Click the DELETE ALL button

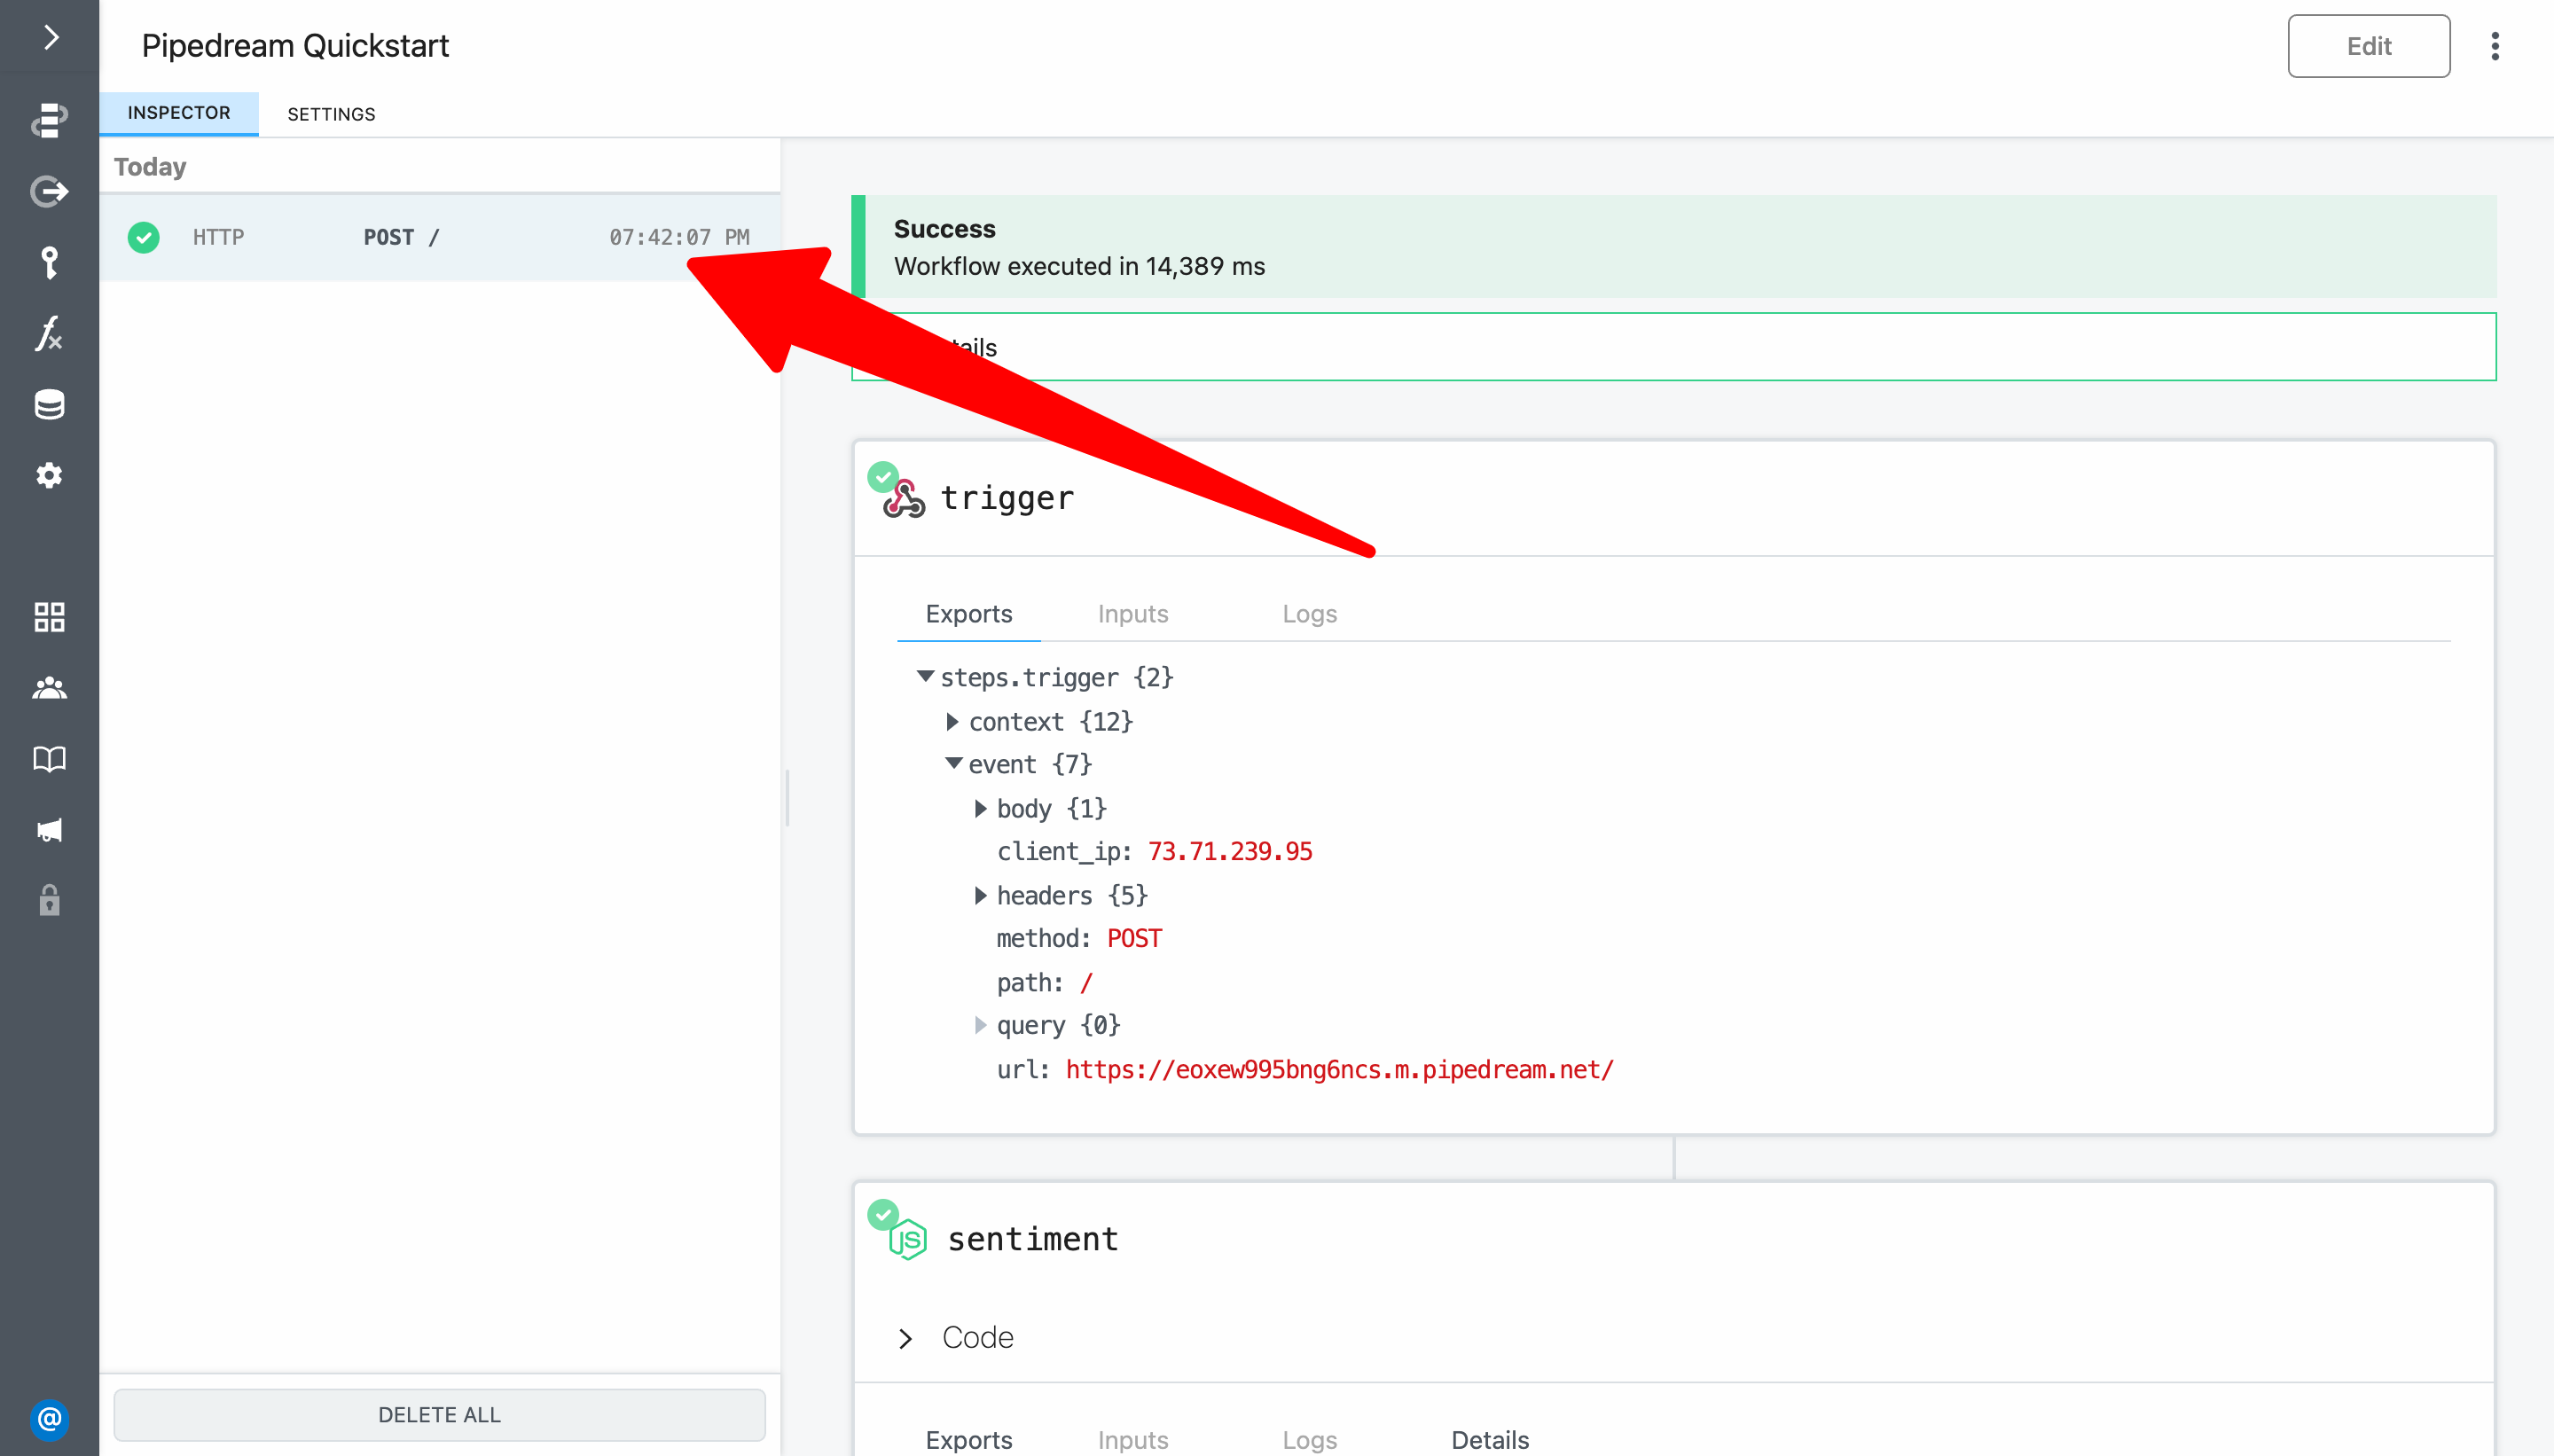click(x=439, y=1414)
